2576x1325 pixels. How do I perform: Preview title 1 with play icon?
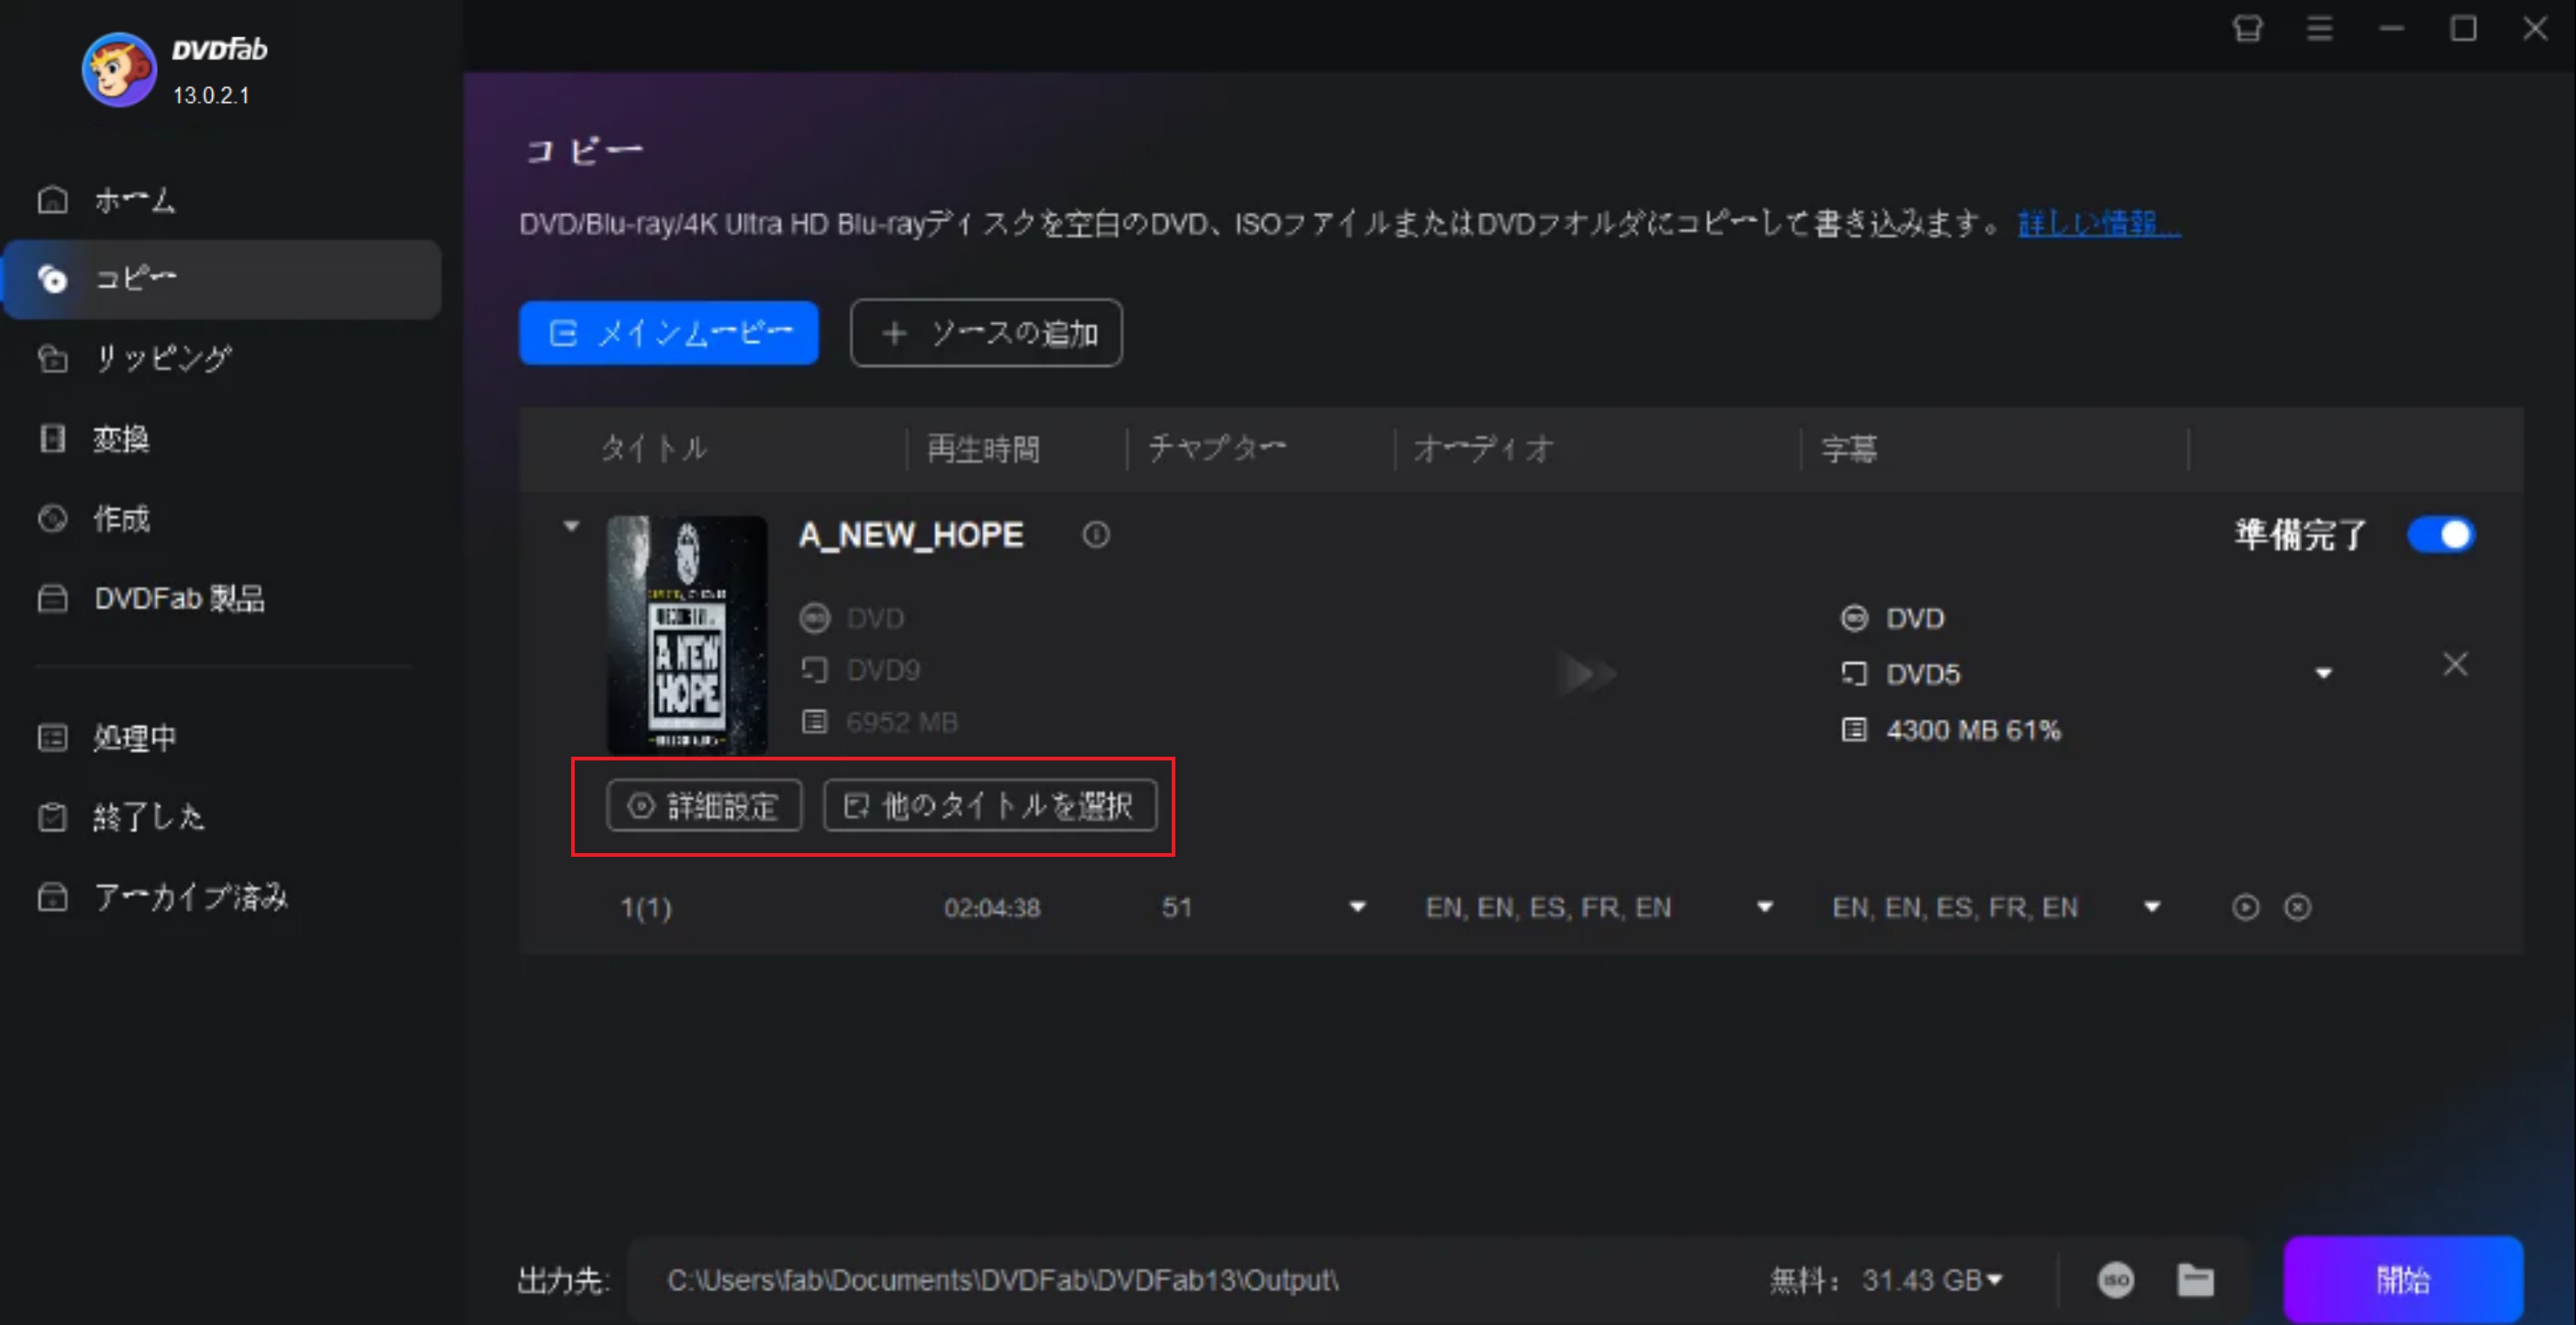click(x=2245, y=908)
